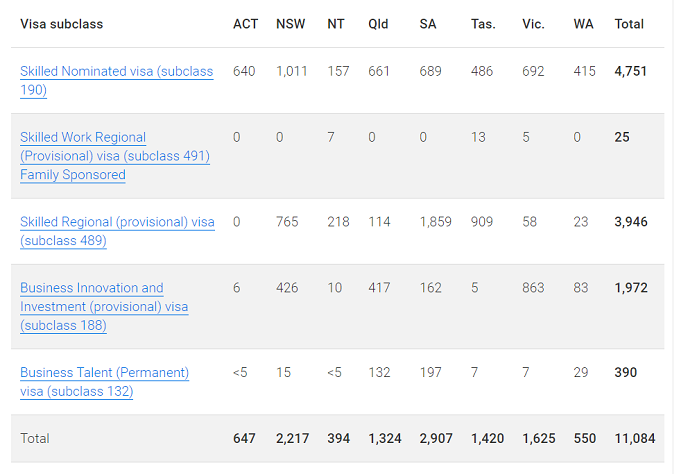674x474 pixels.
Task: Click the Visa subclass column header
Action: 61,24
